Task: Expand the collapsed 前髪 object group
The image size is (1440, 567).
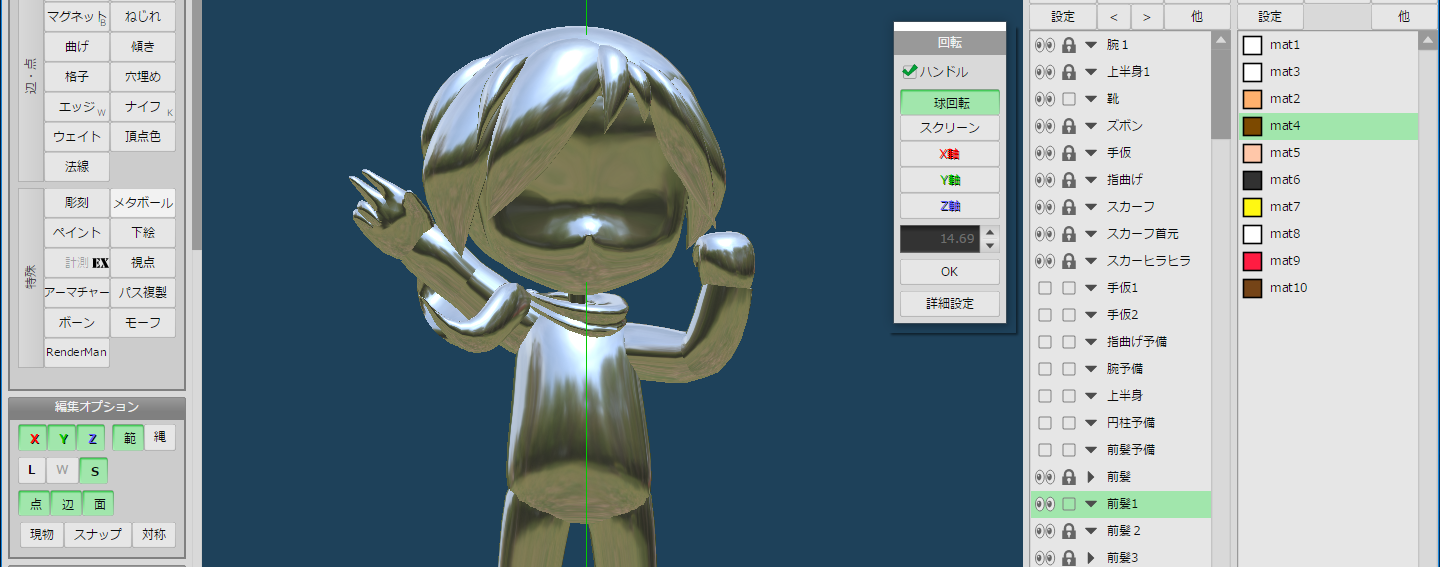Action: point(1091,477)
